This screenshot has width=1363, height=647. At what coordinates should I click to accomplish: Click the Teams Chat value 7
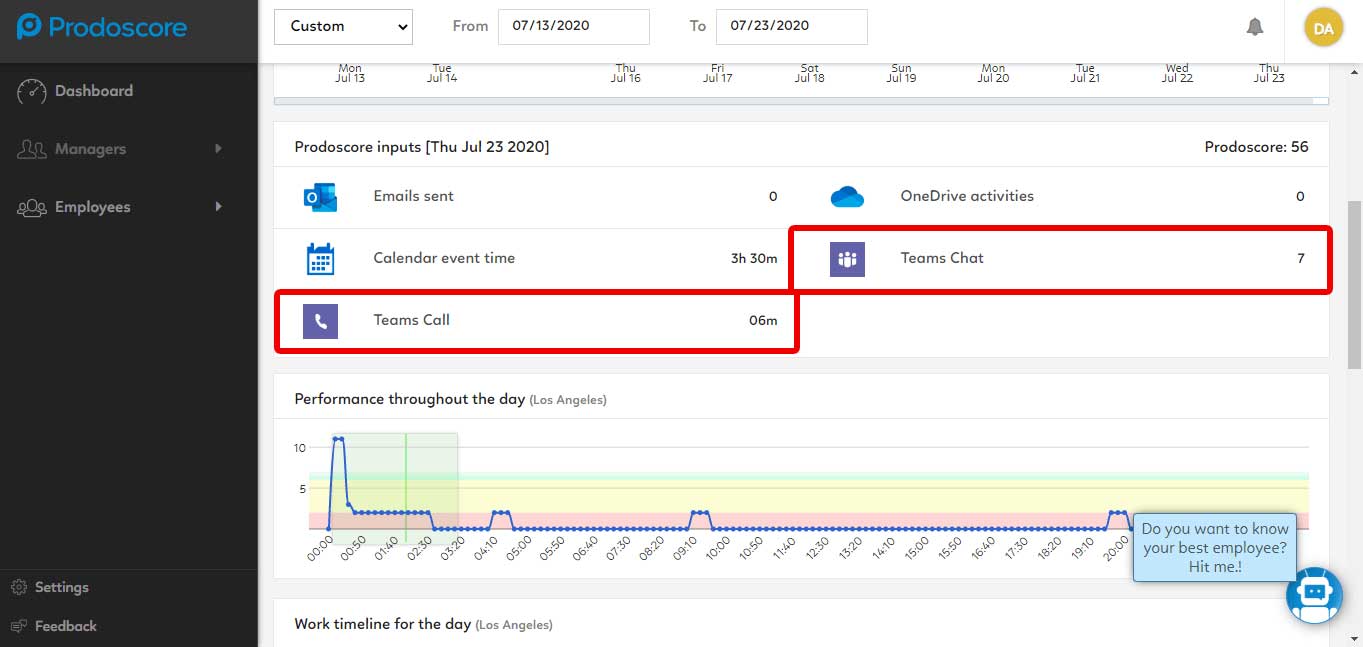(1301, 258)
